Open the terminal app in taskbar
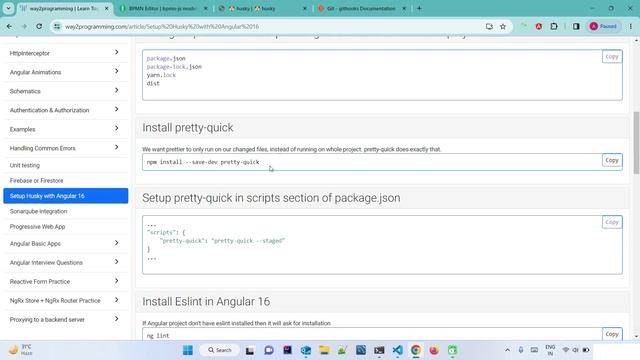 coord(379,350)
